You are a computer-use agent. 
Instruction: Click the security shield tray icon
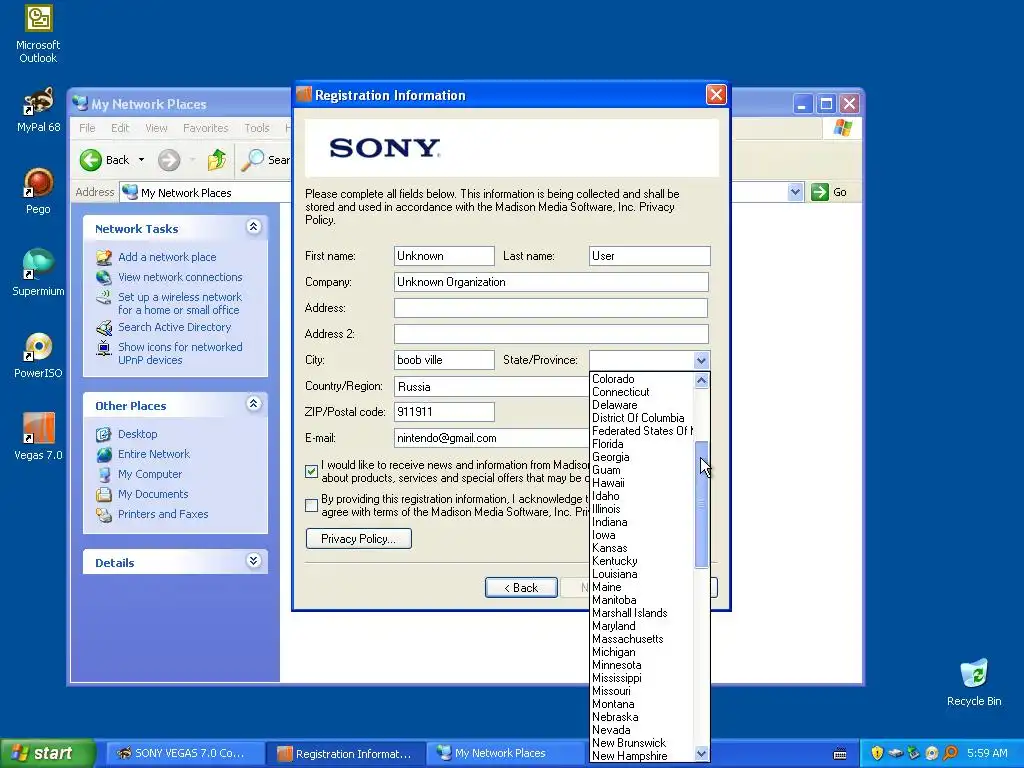[x=877, y=753]
